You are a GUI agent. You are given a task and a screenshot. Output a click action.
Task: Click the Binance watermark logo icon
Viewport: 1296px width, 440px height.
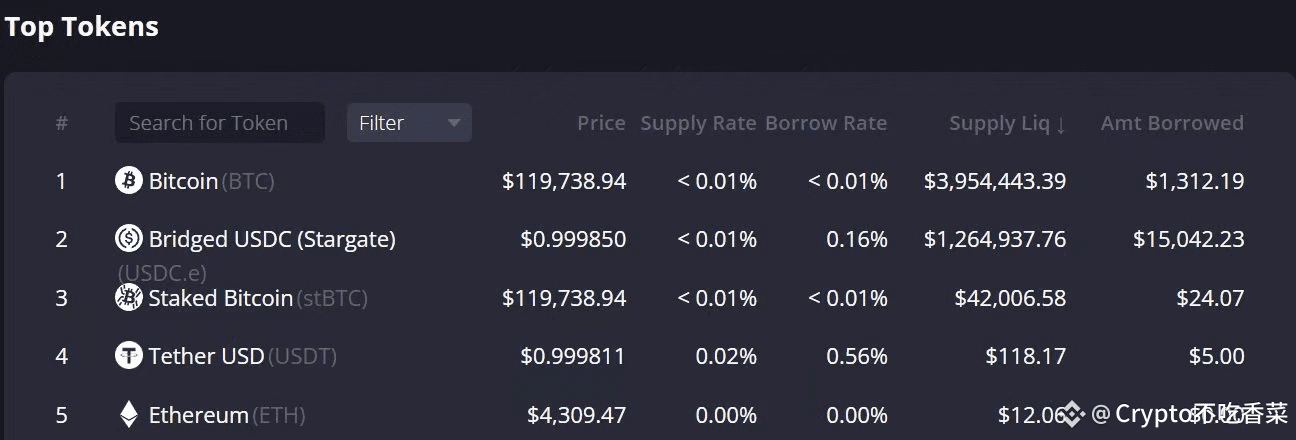coord(1073,413)
